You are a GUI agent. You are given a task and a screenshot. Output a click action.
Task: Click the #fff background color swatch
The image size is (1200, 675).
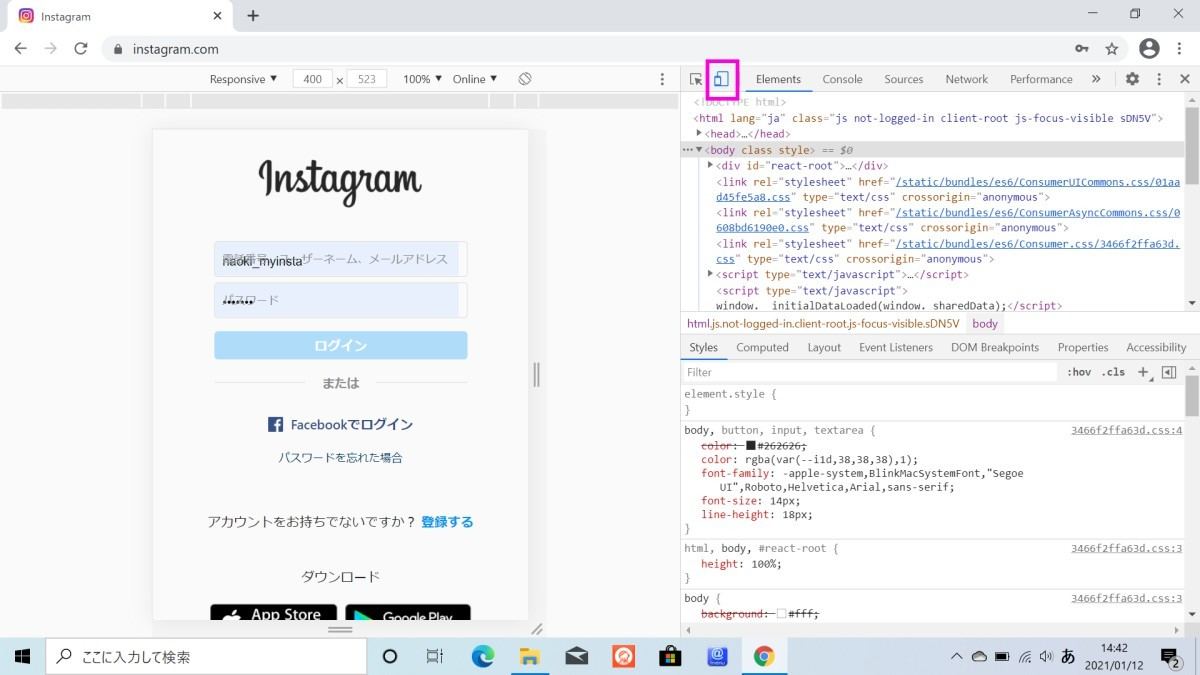pyautogui.click(x=782, y=613)
